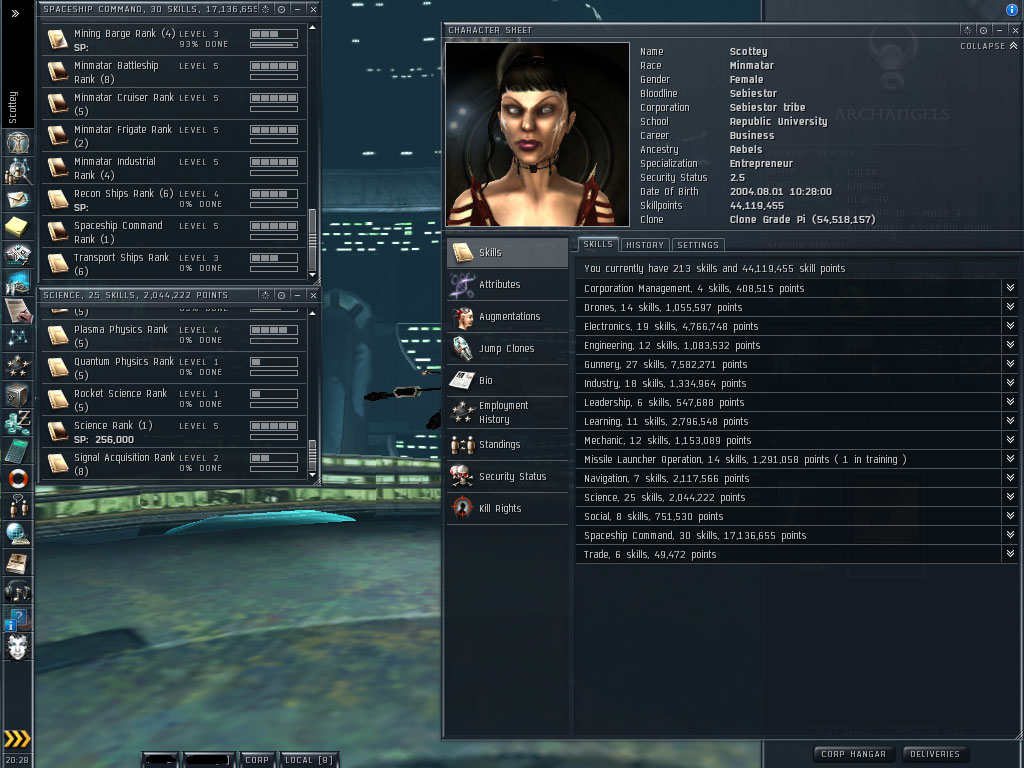This screenshot has width=1024, height=768.
Task: Open People & Places magnifier icon in sidebar
Action: click(x=18, y=171)
